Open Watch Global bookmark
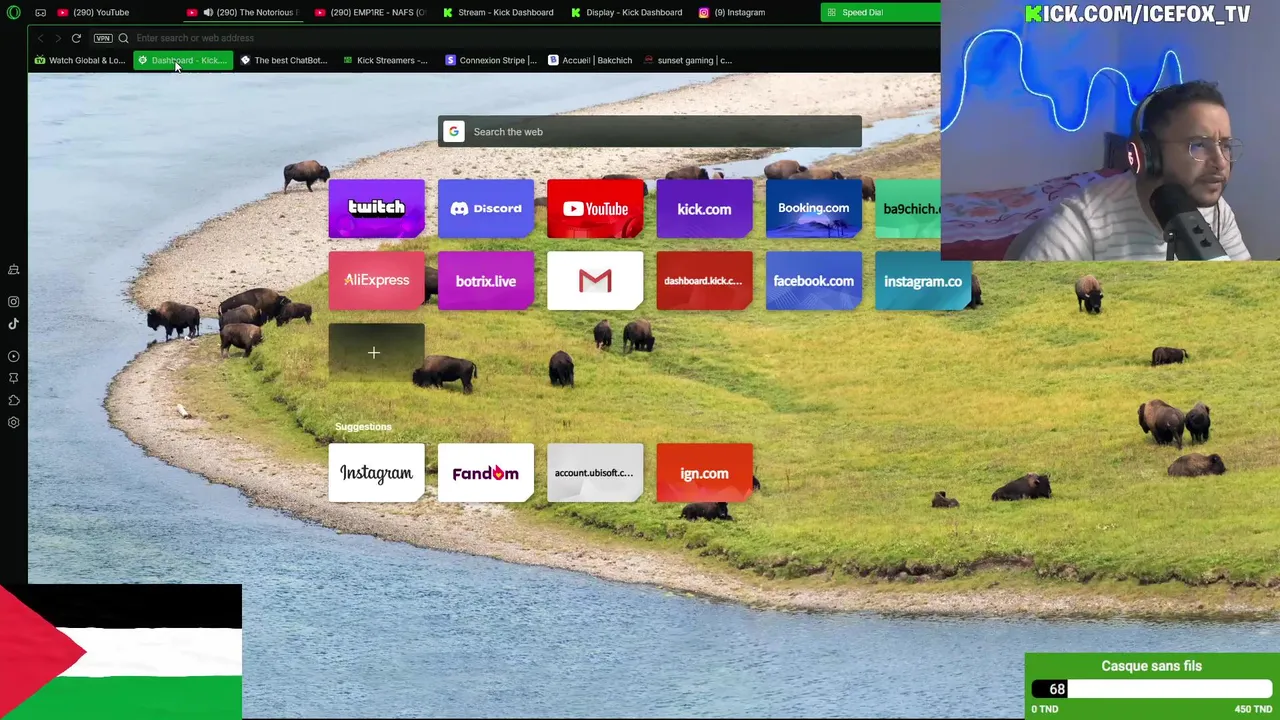The image size is (1280, 720). tap(80, 60)
